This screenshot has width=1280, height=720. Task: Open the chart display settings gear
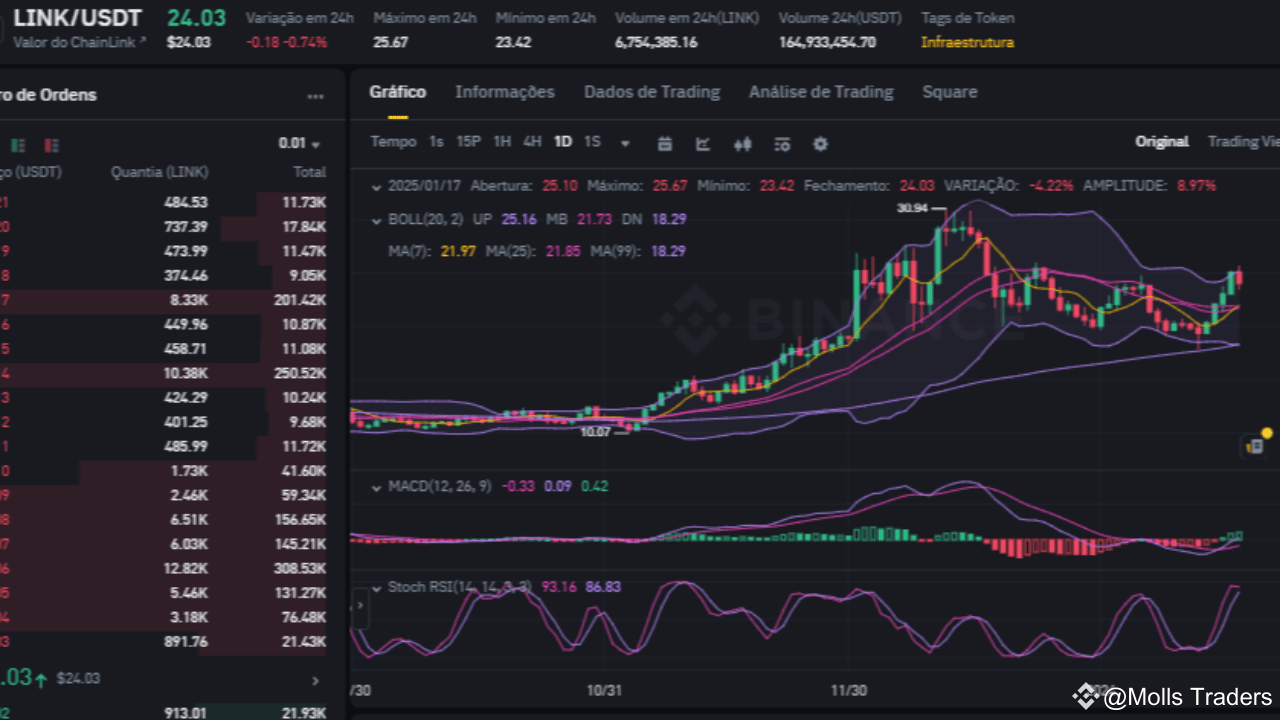tap(820, 144)
